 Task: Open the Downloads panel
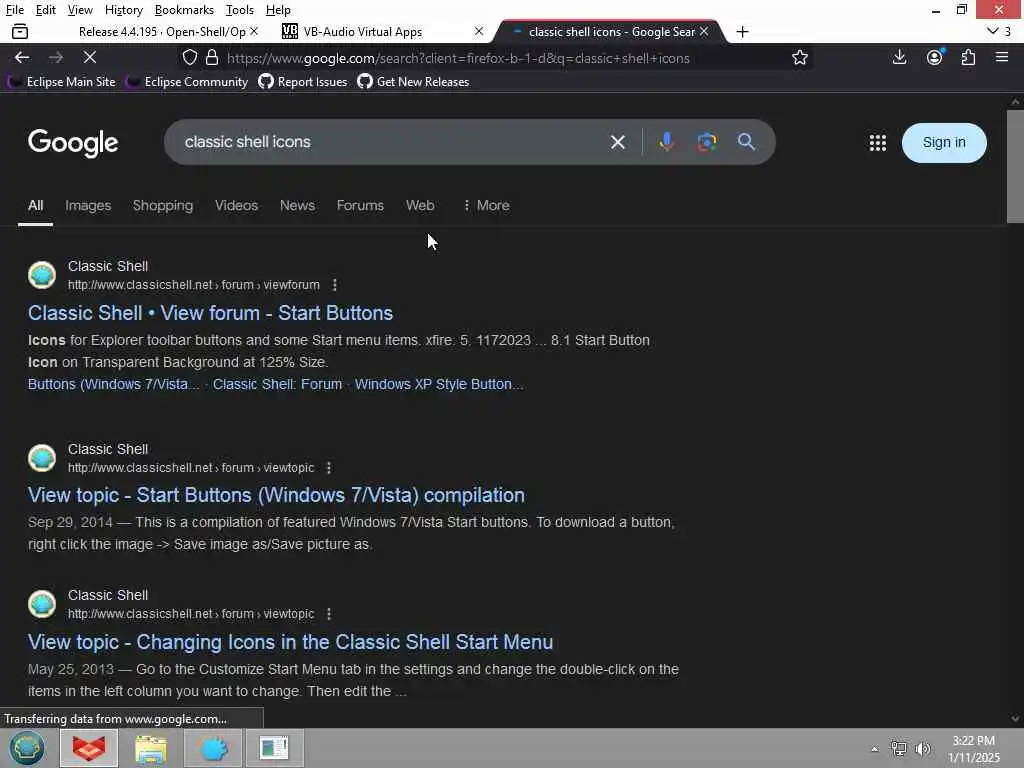(x=899, y=57)
